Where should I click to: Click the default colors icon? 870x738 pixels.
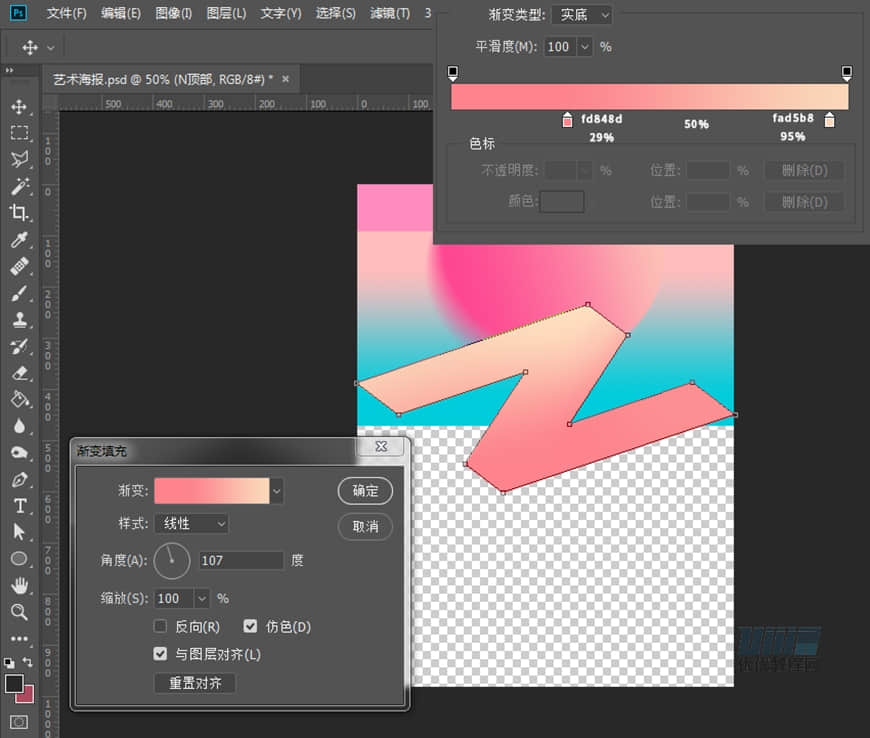(9, 663)
